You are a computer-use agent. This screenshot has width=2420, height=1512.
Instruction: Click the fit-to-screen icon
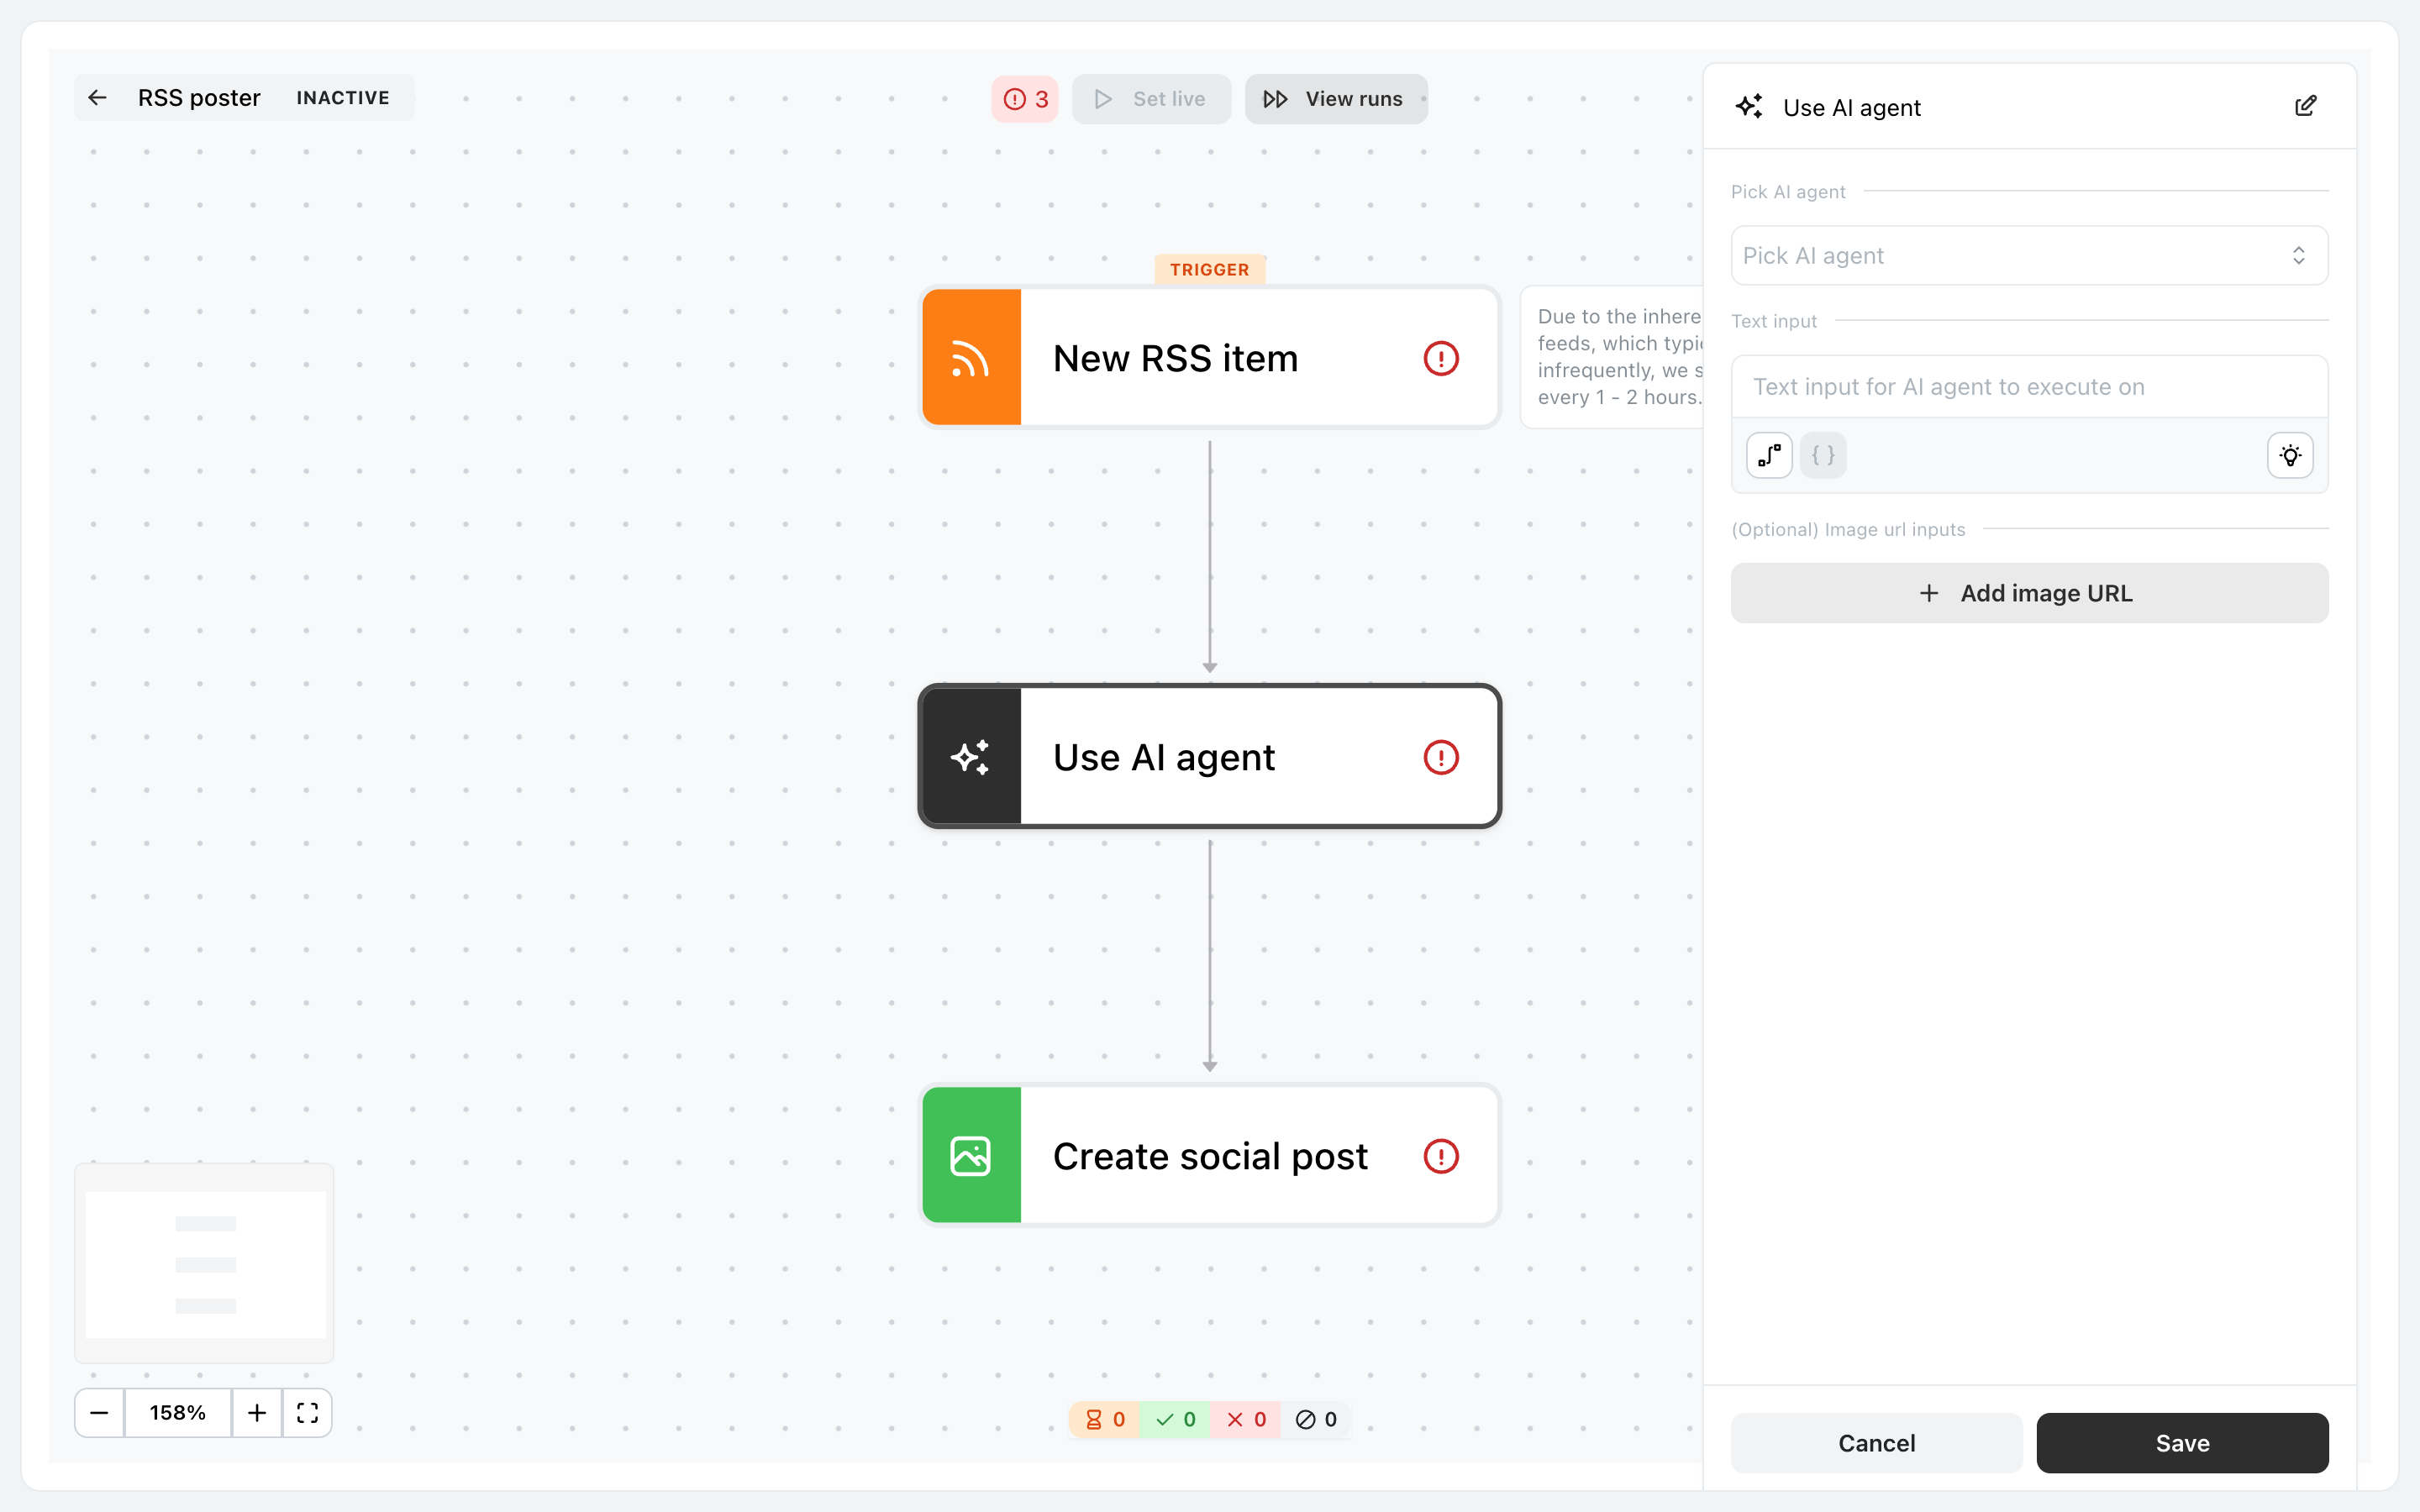tap(307, 1413)
